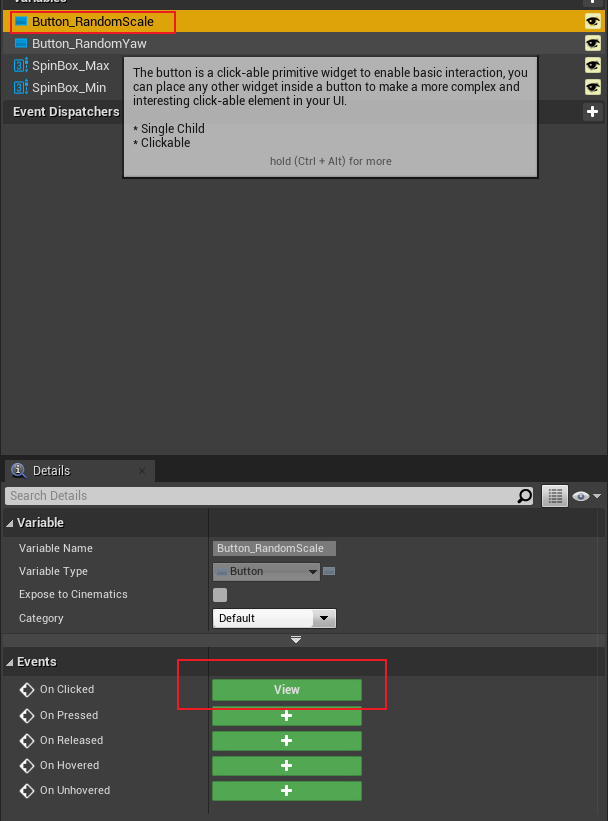The width and height of the screenshot is (608, 821).
Task: Click the Expose to Cinematics label
Action: (73, 594)
